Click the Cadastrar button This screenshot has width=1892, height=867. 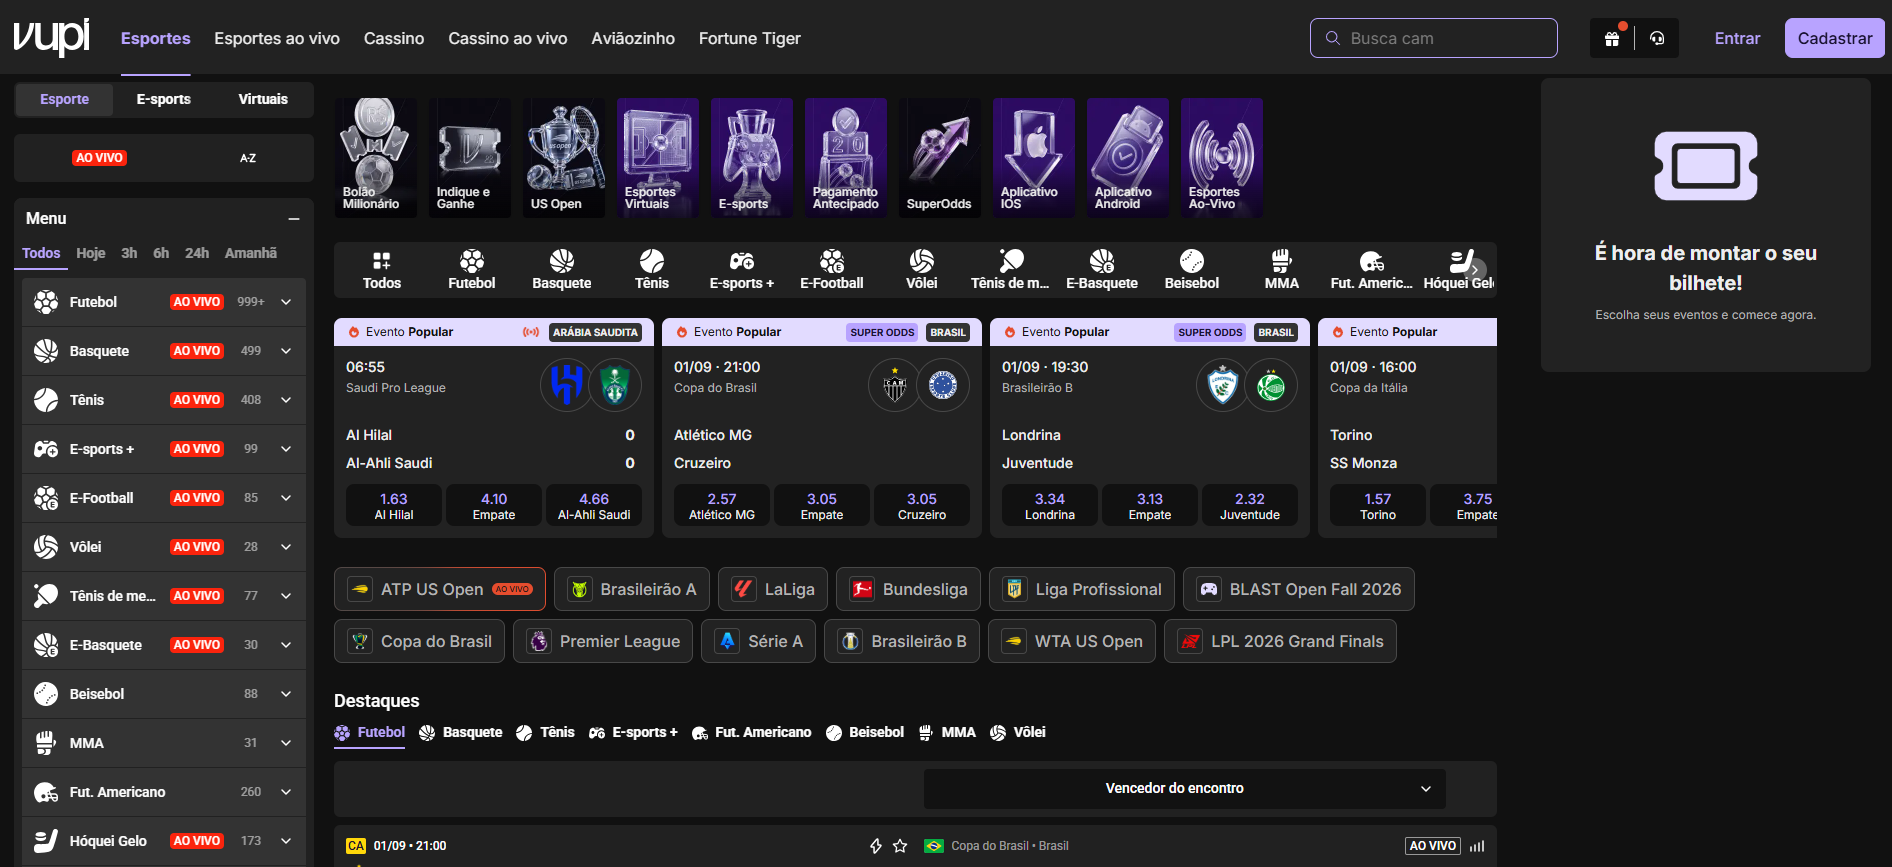coord(1835,38)
